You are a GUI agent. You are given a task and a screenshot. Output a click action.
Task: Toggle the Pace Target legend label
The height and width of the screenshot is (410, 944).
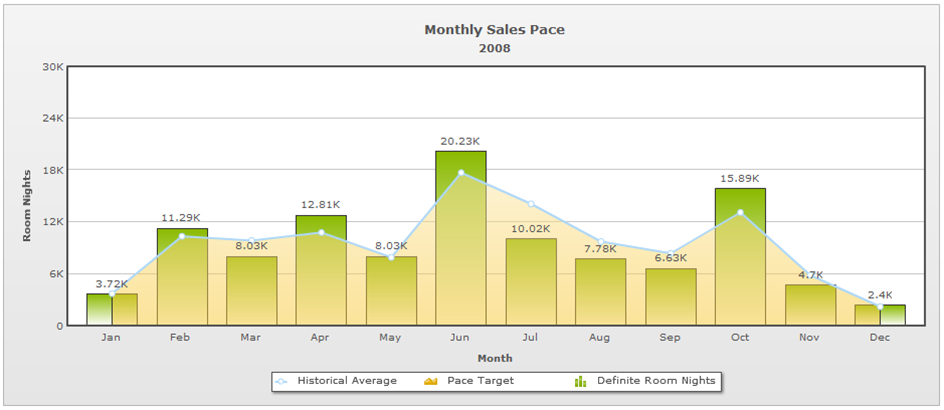tap(480, 380)
